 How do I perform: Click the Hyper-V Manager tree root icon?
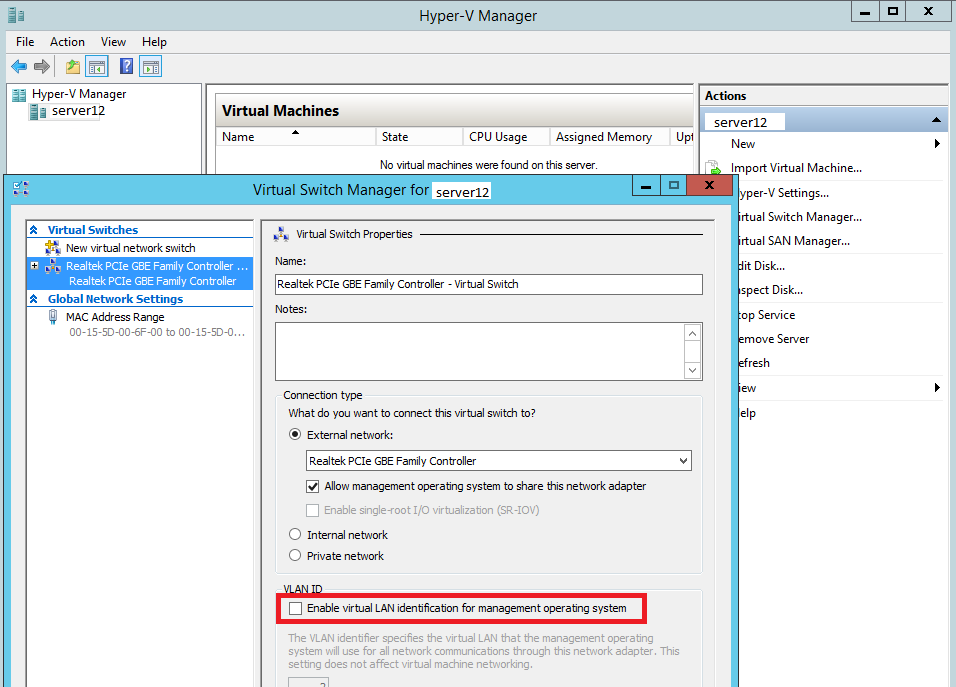click(20, 94)
